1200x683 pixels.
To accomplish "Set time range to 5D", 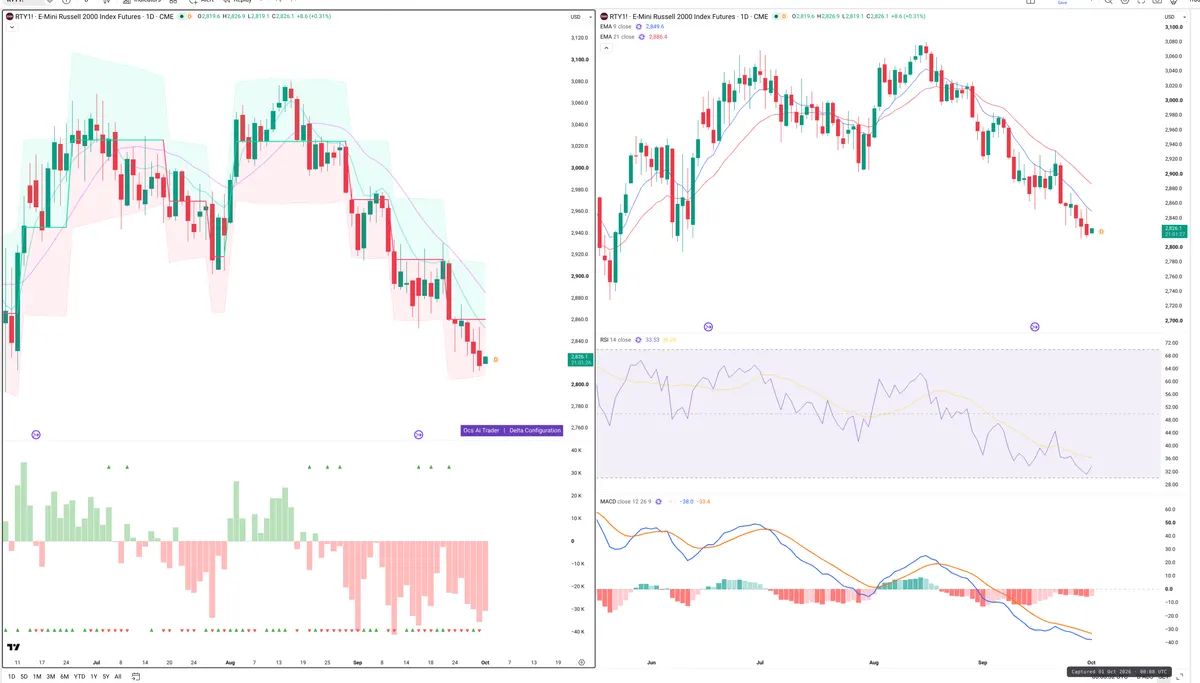I will tap(24, 677).
